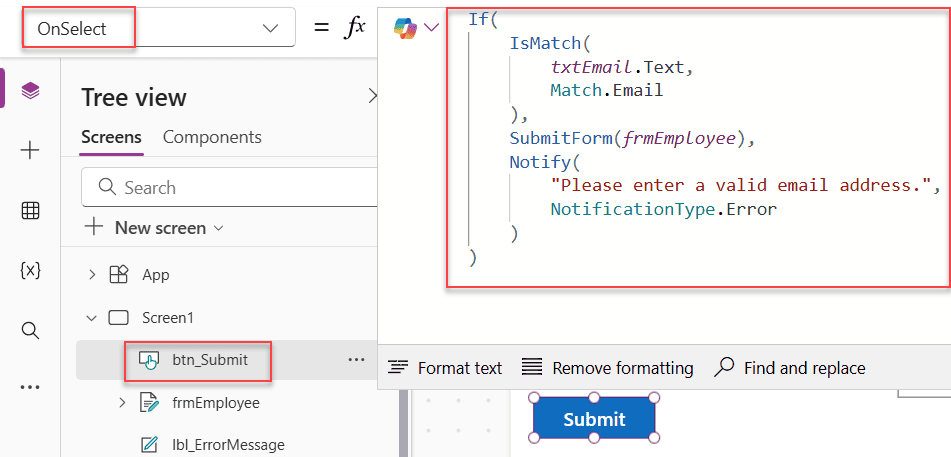
Task: Open the Copilot formula assistant icon
Action: pyautogui.click(x=405, y=28)
